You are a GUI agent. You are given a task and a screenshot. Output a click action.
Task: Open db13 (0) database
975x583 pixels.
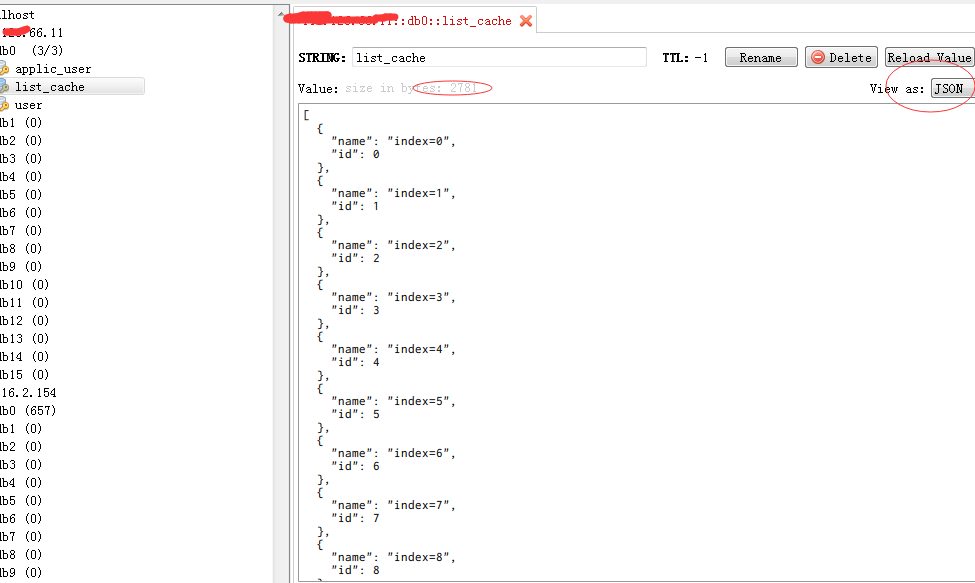24,338
